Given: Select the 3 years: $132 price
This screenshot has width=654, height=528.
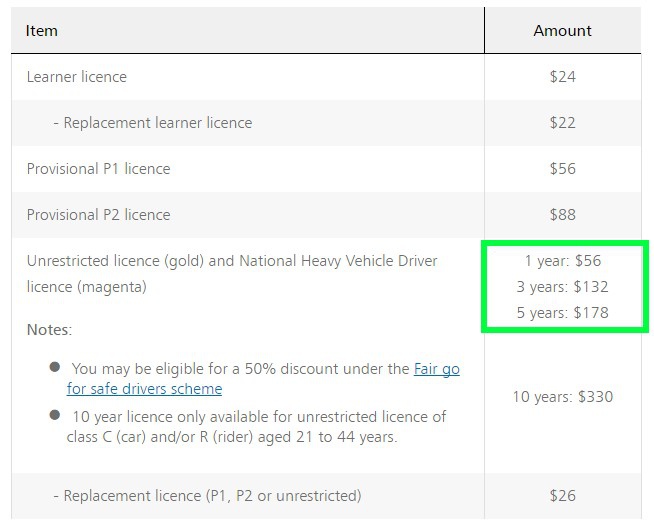Looking at the screenshot, I should [x=562, y=287].
